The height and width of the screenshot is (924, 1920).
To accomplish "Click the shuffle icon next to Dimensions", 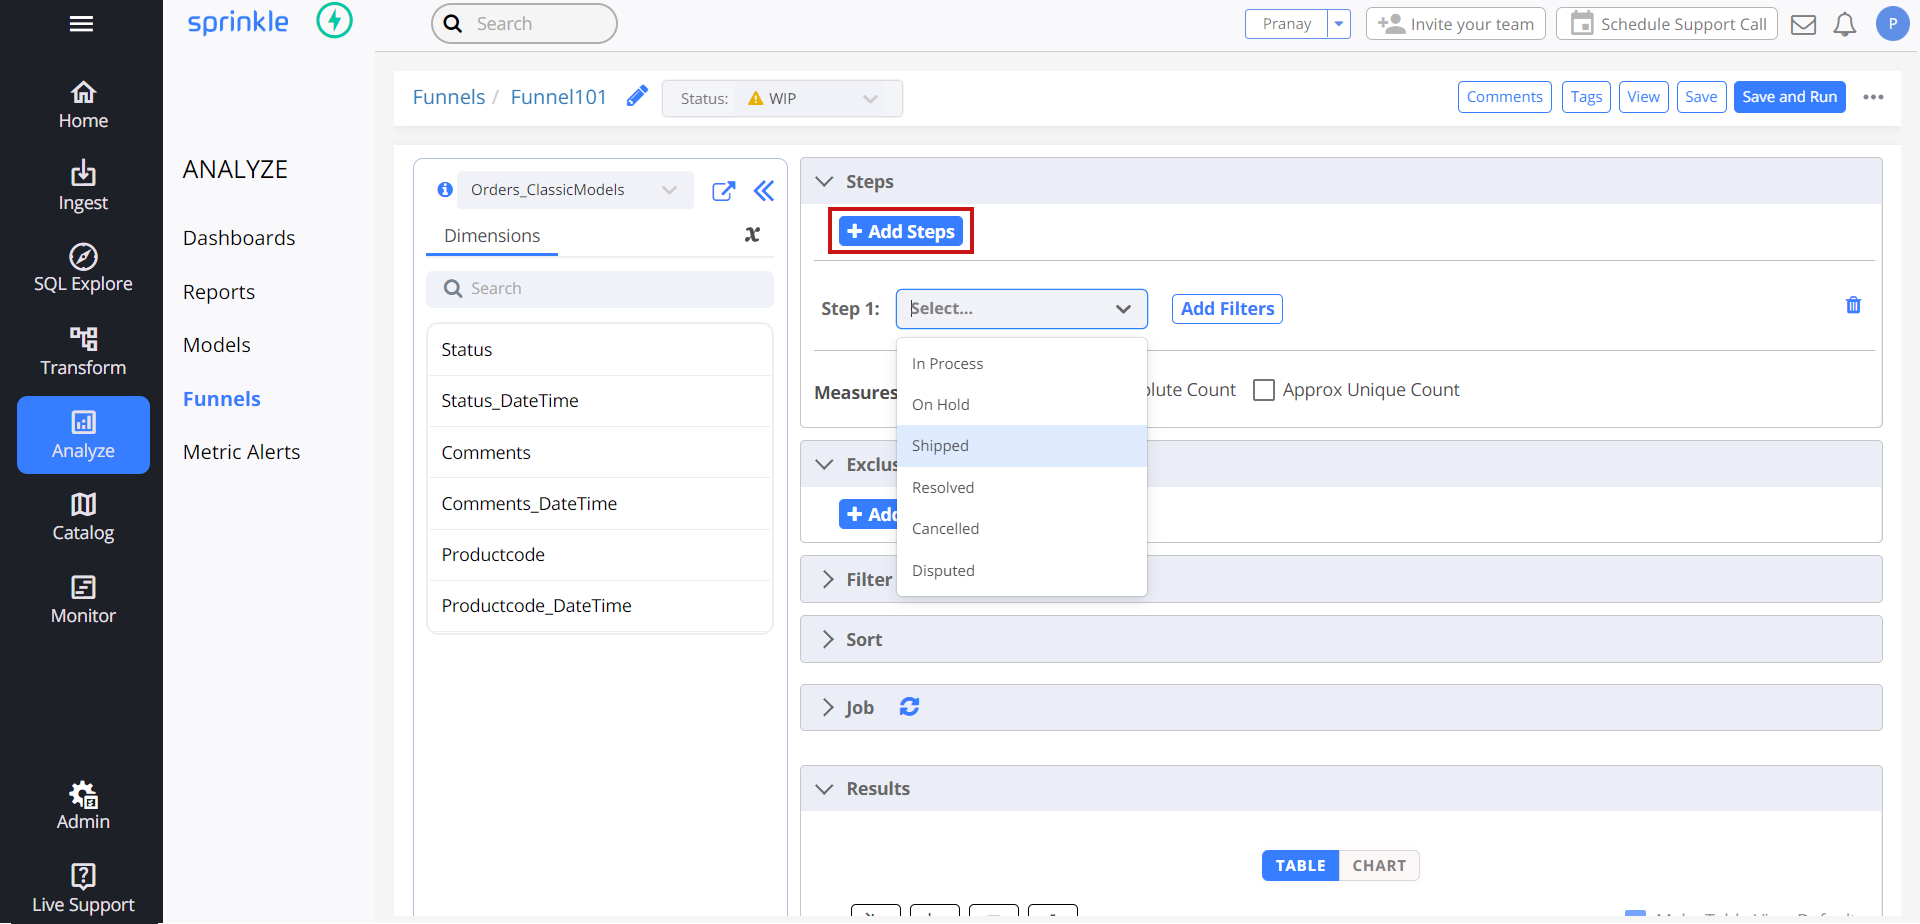I will (x=752, y=234).
